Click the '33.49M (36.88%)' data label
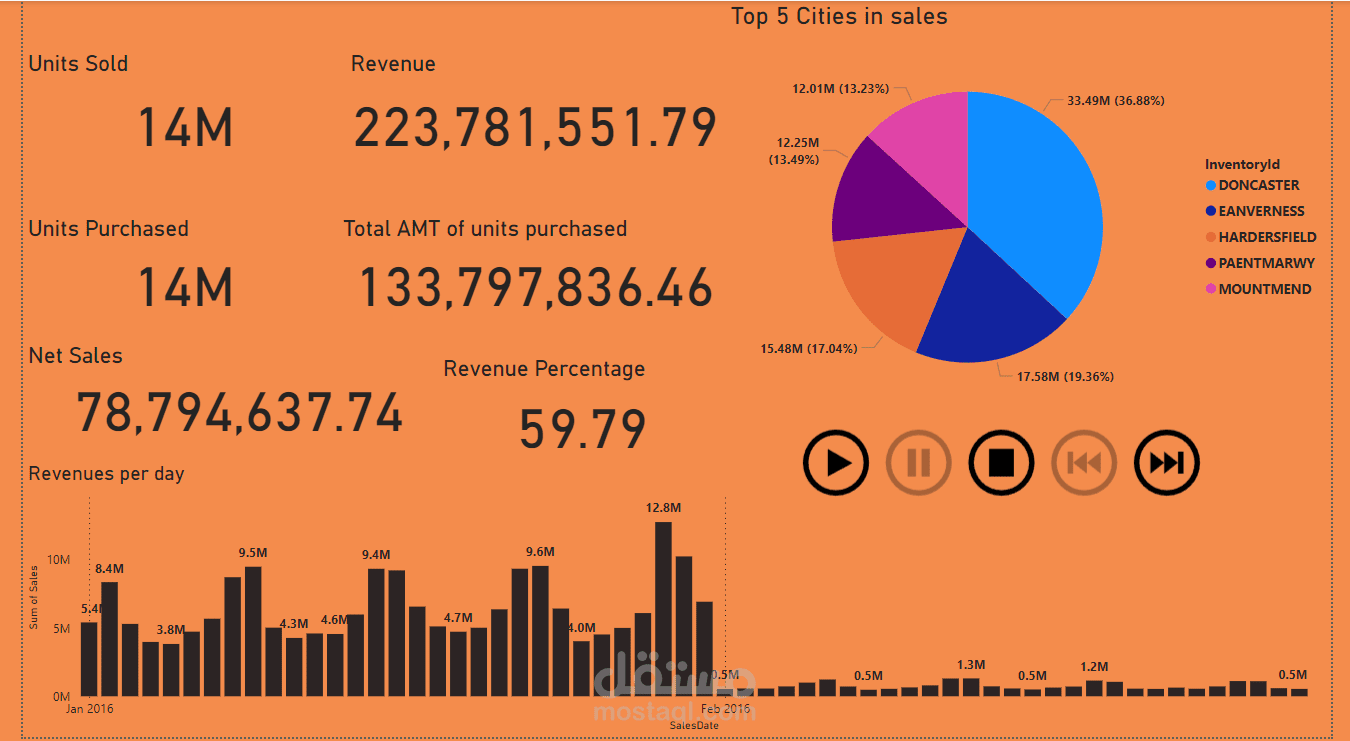The image size is (1350, 741). [1115, 100]
